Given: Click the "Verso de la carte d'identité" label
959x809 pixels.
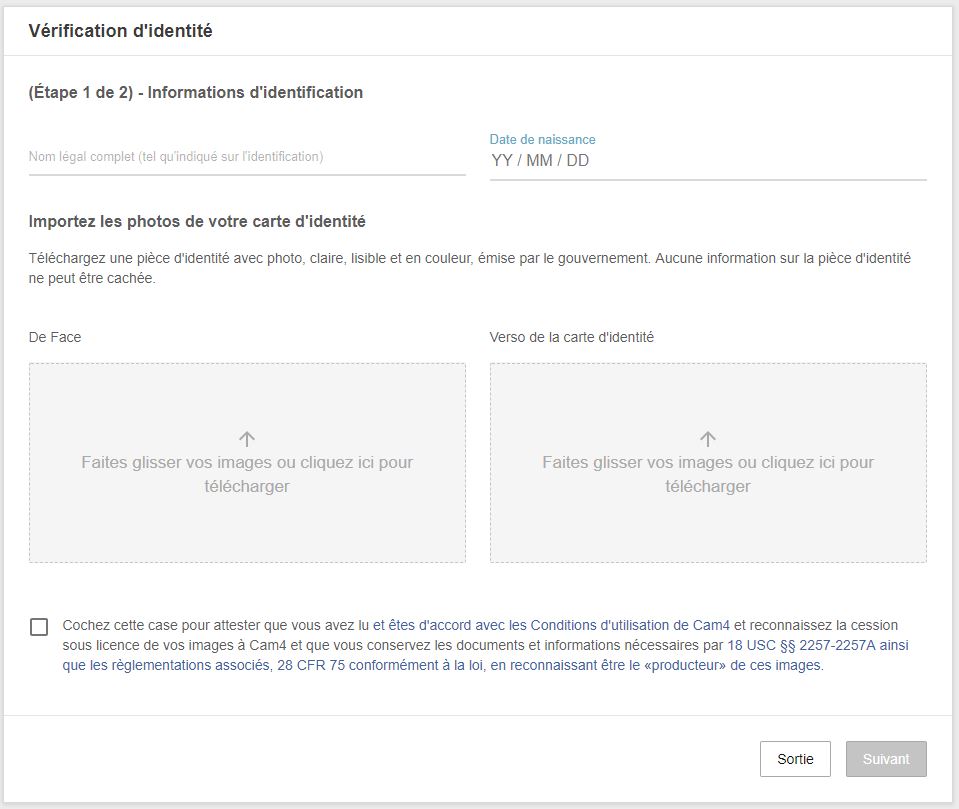Looking at the screenshot, I should tap(571, 338).
